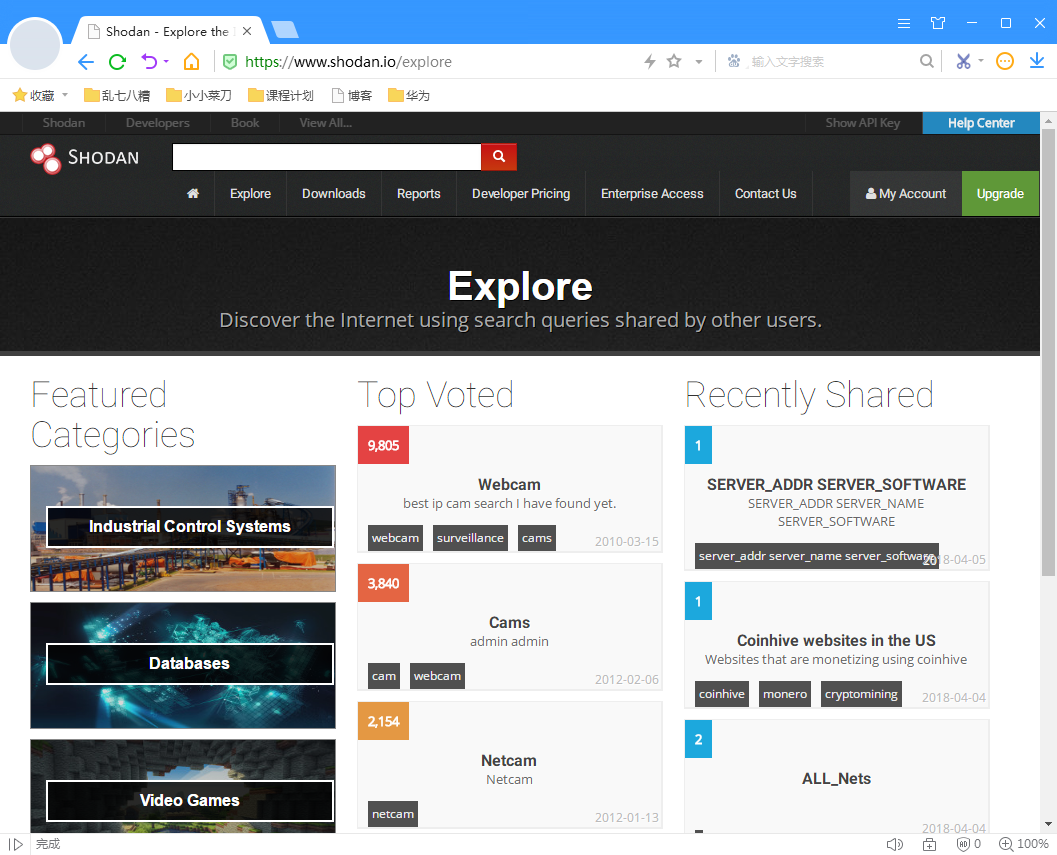Click the orange chat bubble icon

point(1004,61)
